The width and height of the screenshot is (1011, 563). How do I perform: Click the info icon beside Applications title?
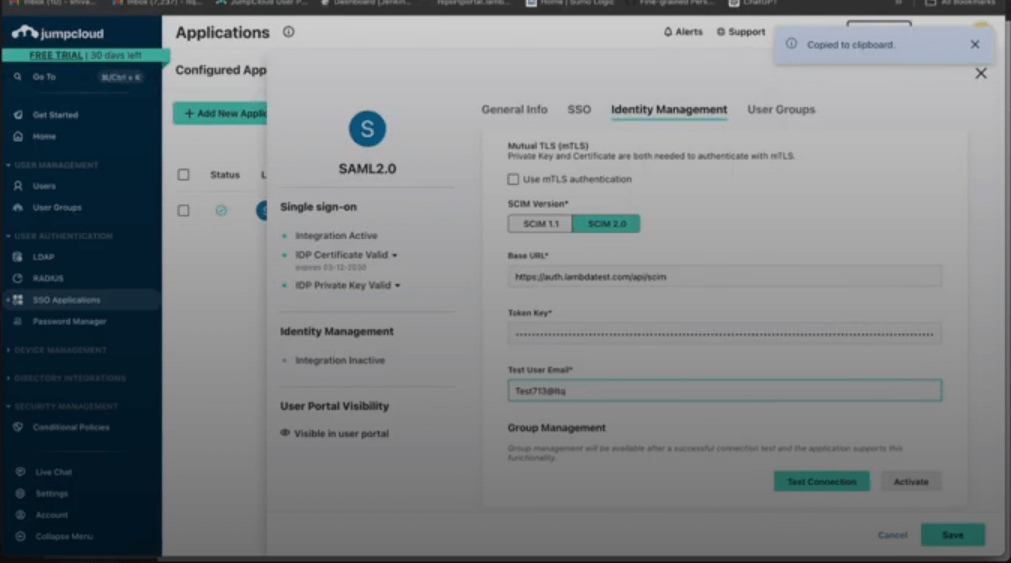(288, 32)
